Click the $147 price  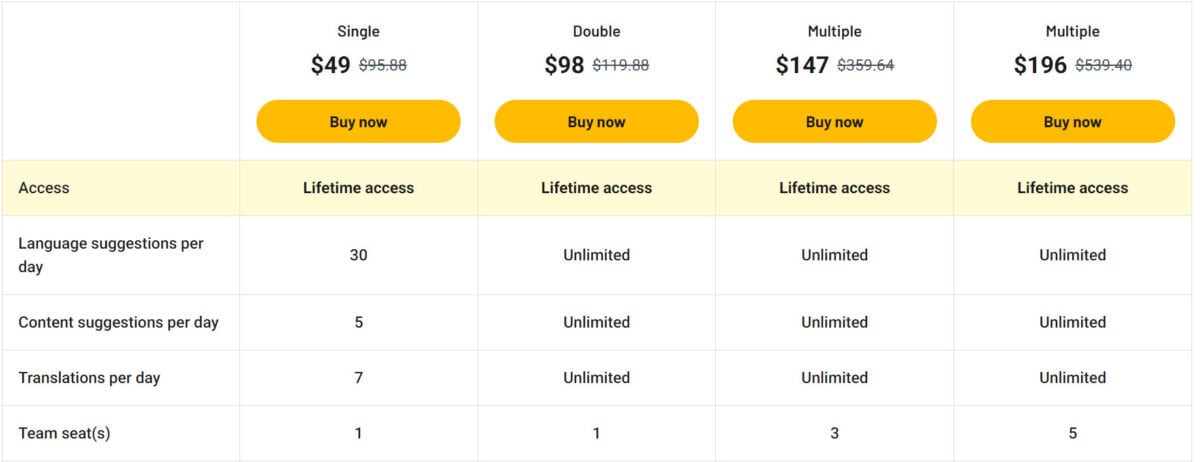[x=802, y=66]
